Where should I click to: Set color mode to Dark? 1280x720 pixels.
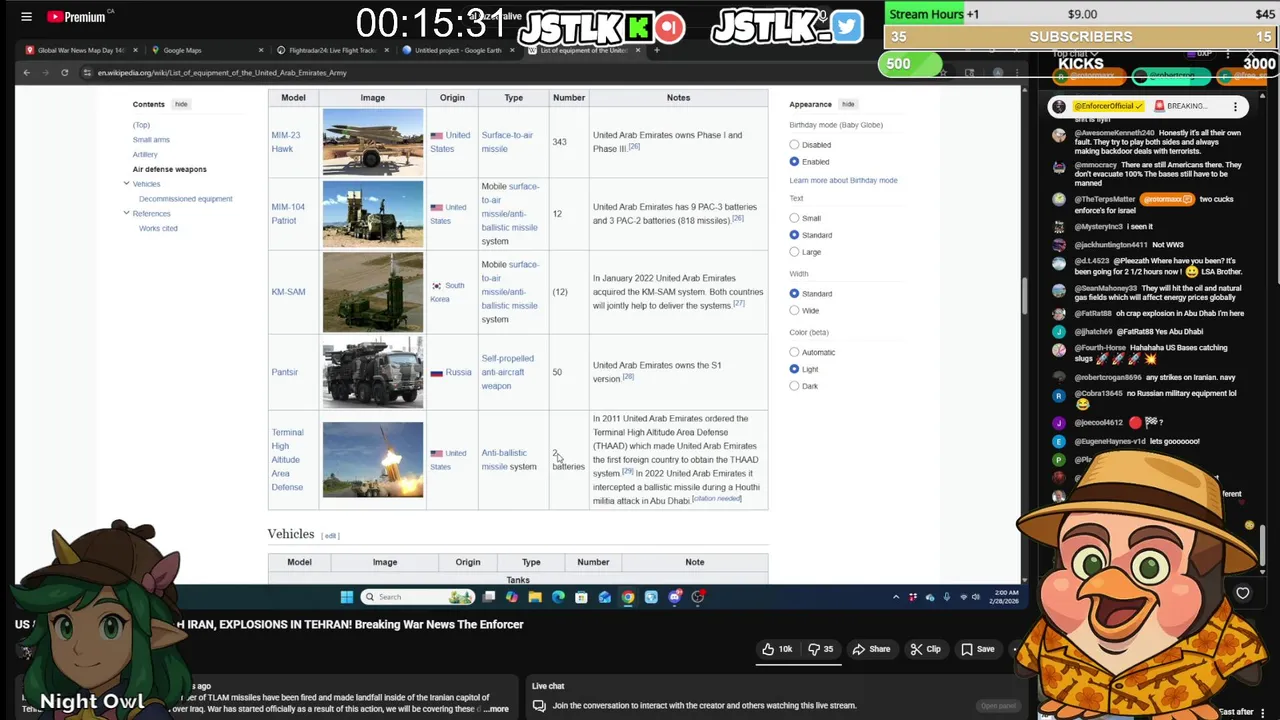click(794, 386)
